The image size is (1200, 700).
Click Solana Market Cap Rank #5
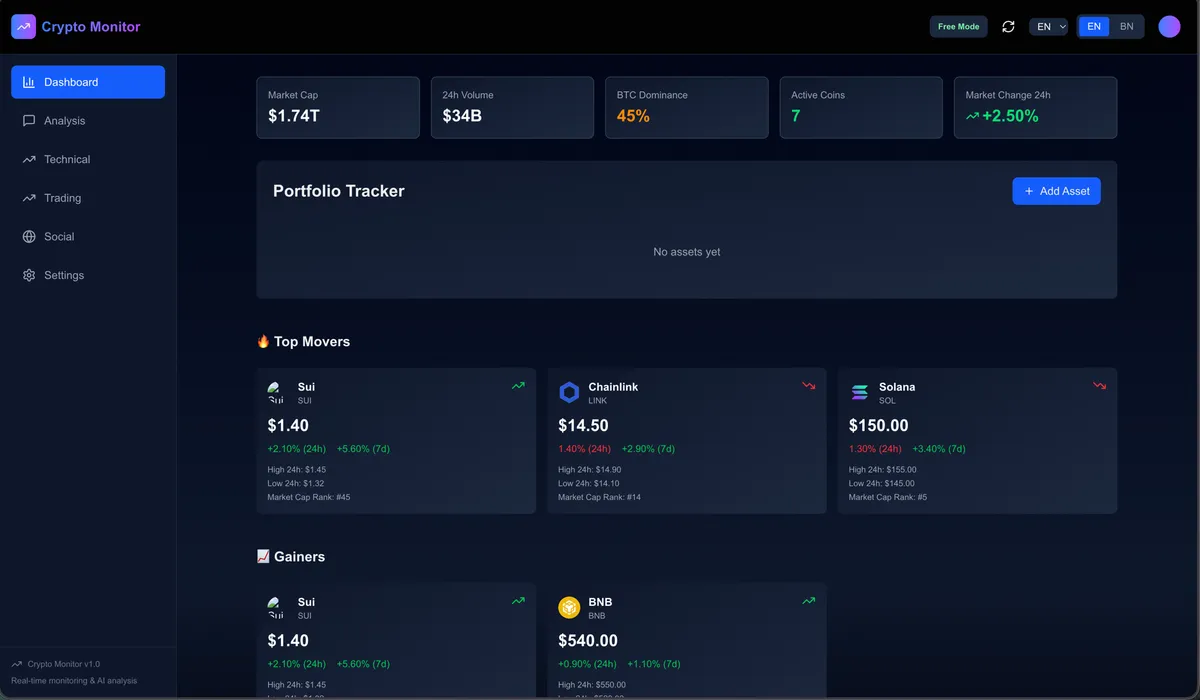point(888,497)
